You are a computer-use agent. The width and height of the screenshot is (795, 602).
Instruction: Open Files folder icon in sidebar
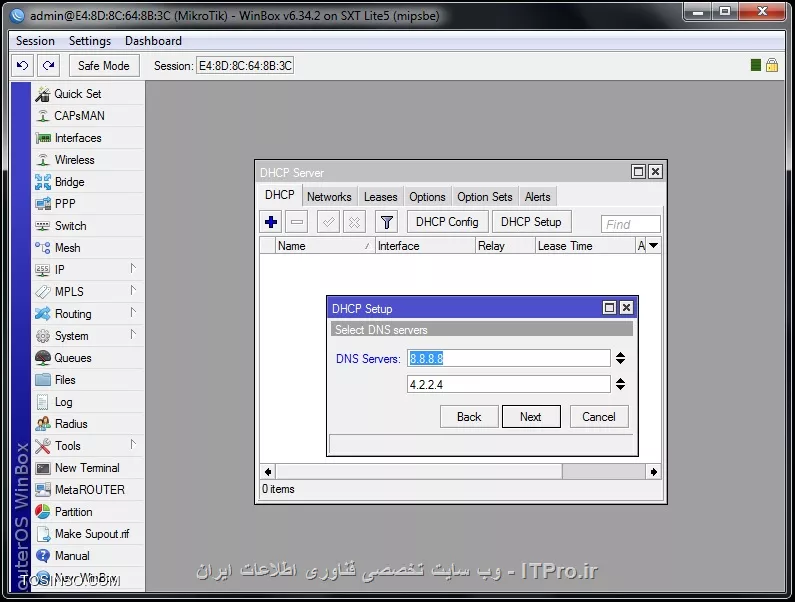pos(43,379)
